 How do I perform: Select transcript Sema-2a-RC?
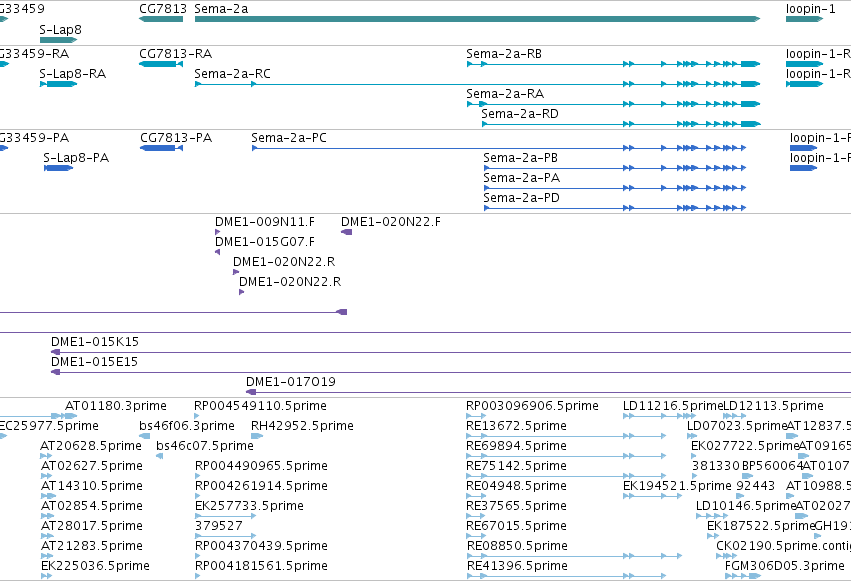477,84
